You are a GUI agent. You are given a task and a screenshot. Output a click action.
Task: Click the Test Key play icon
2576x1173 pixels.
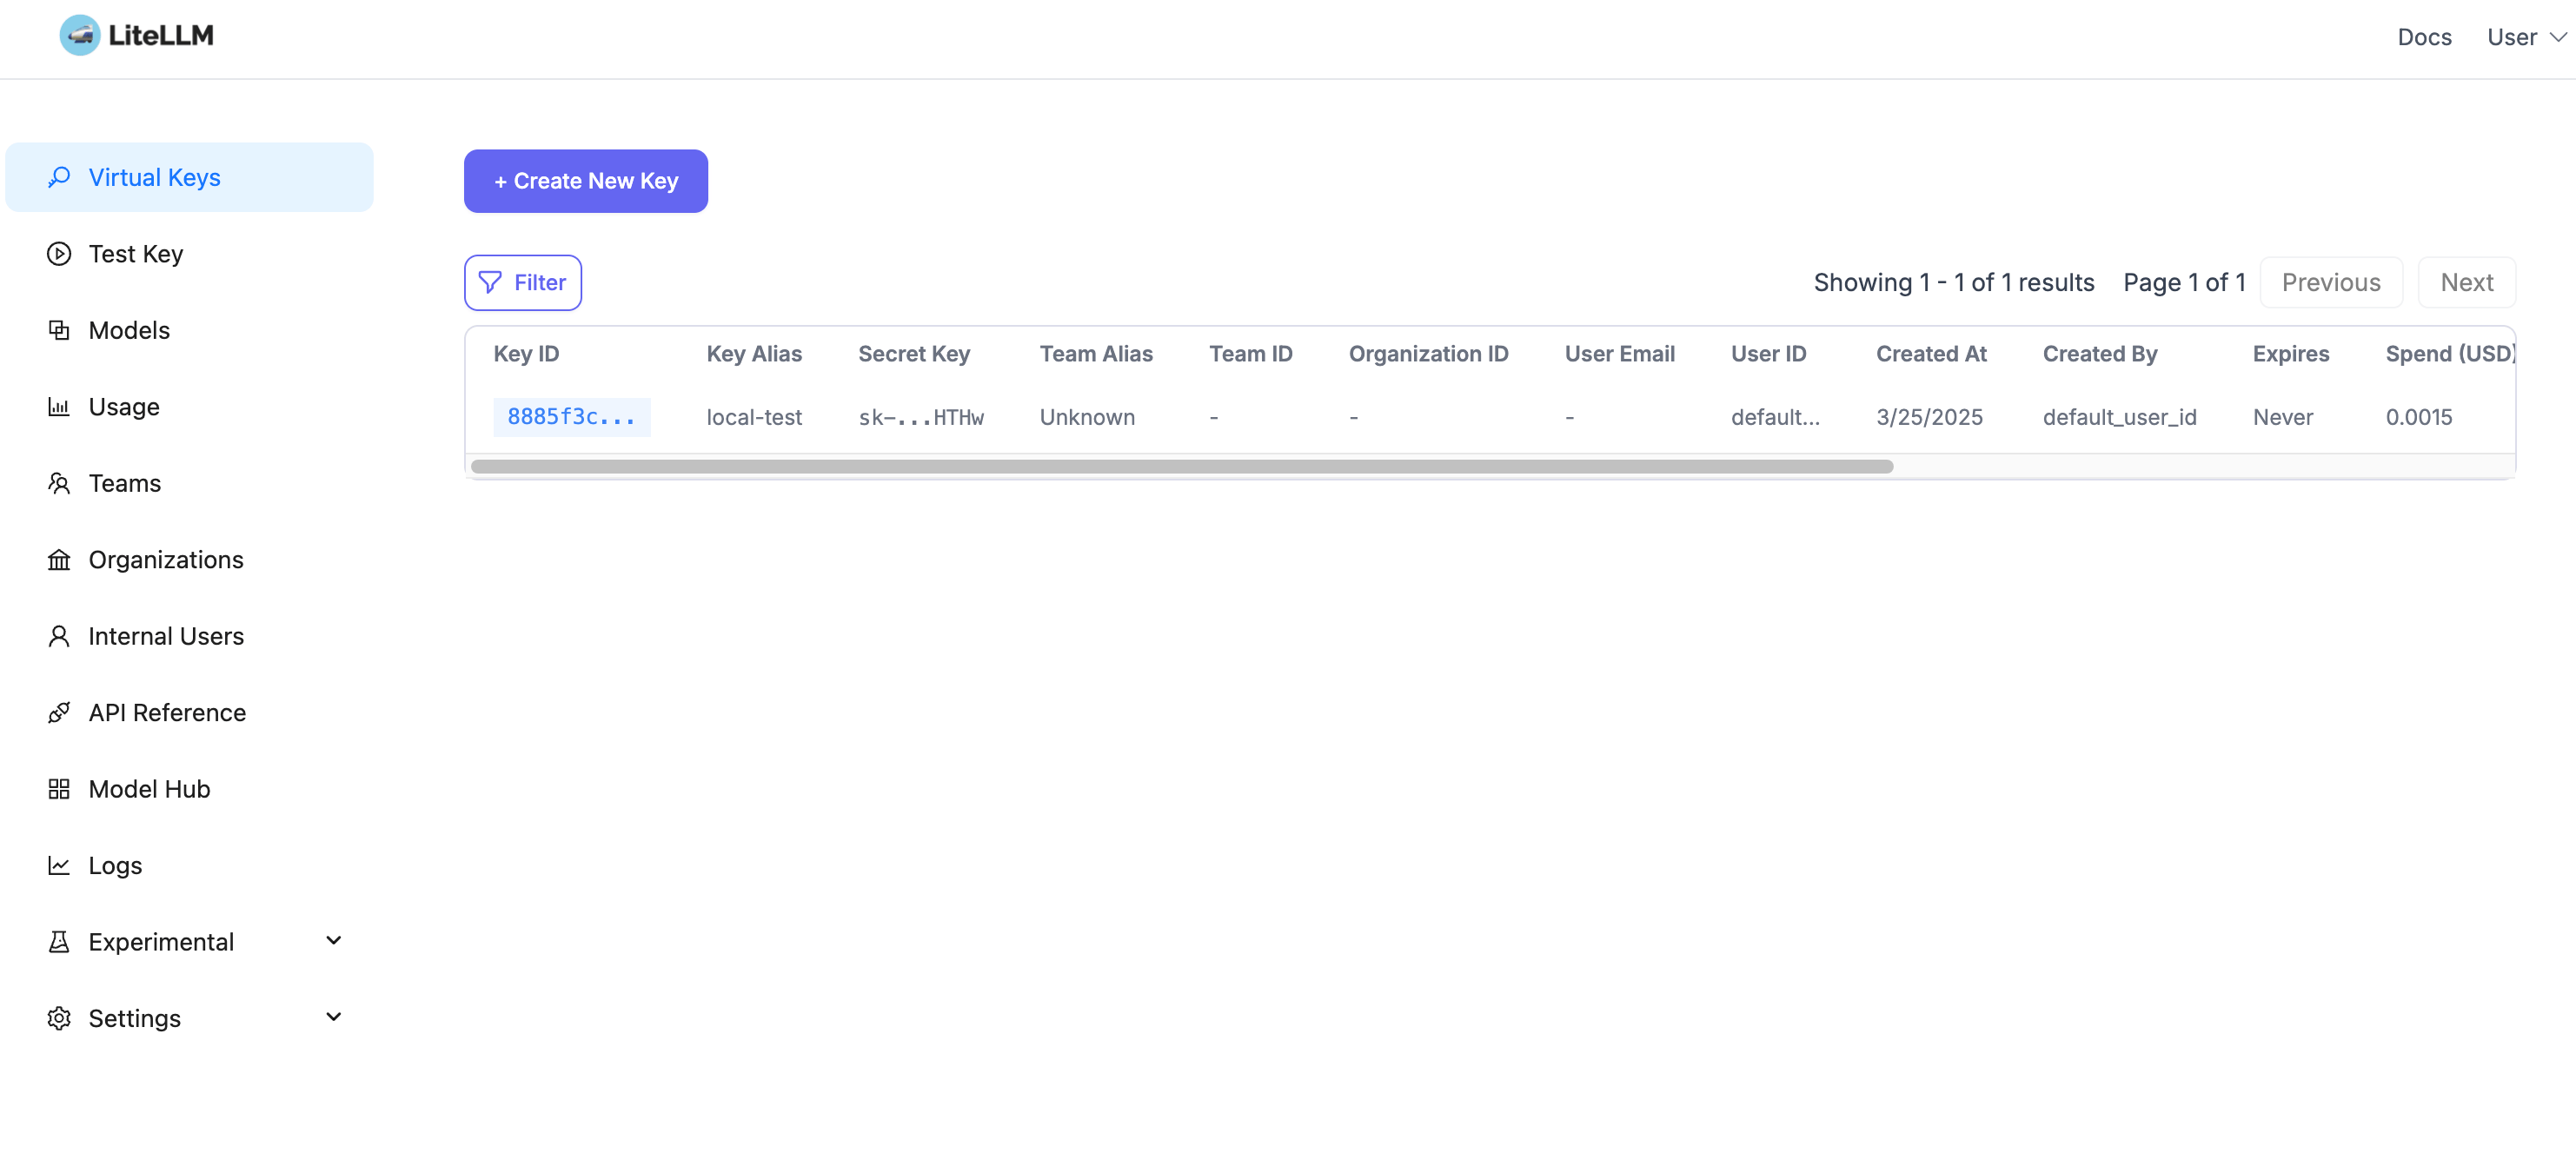click(x=59, y=253)
